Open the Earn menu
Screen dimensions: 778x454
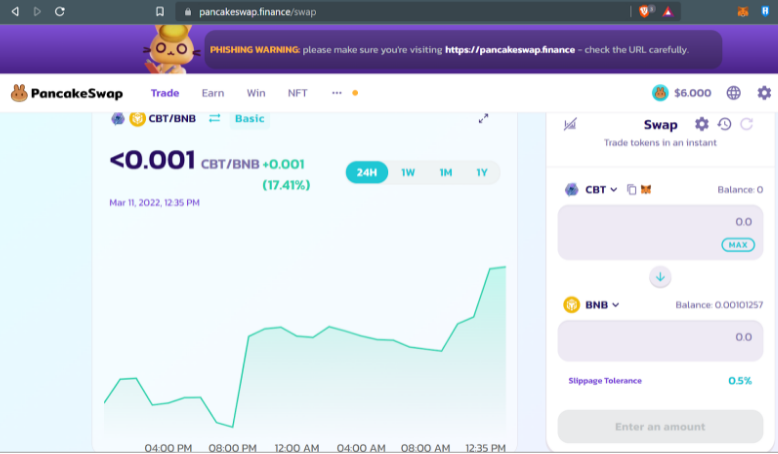[213, 93]
